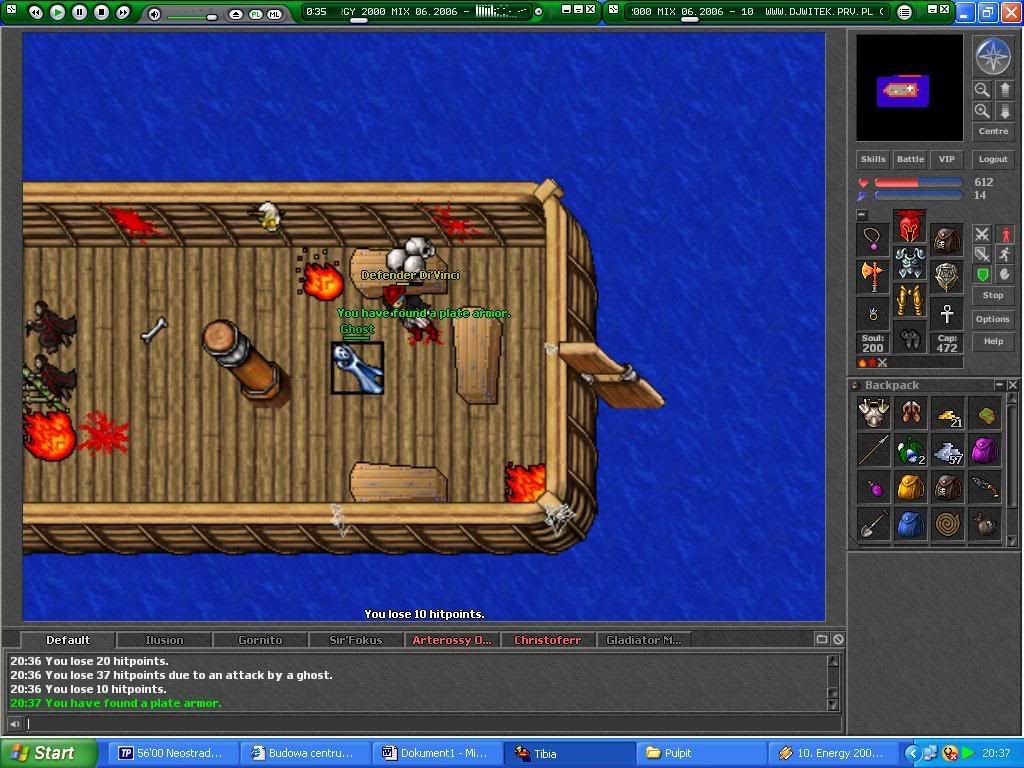This screenshot has width=1024, height=768.
Task: Click the green item in Backpack top row
Action: [985, 413]
